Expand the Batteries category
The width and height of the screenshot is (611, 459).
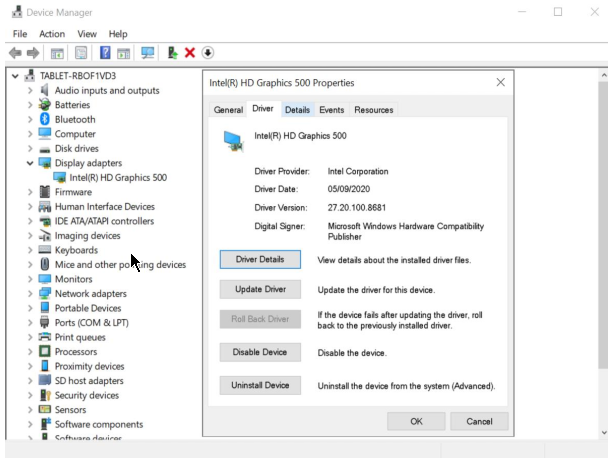pos(30,105)
